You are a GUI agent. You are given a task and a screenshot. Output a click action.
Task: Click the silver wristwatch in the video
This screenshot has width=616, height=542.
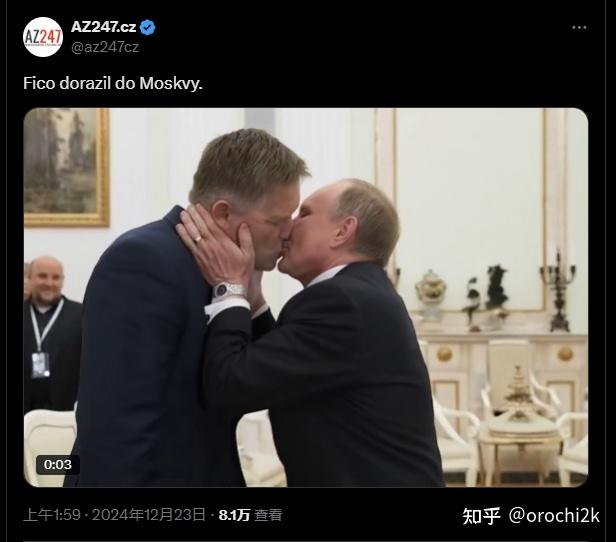(229, 290)
